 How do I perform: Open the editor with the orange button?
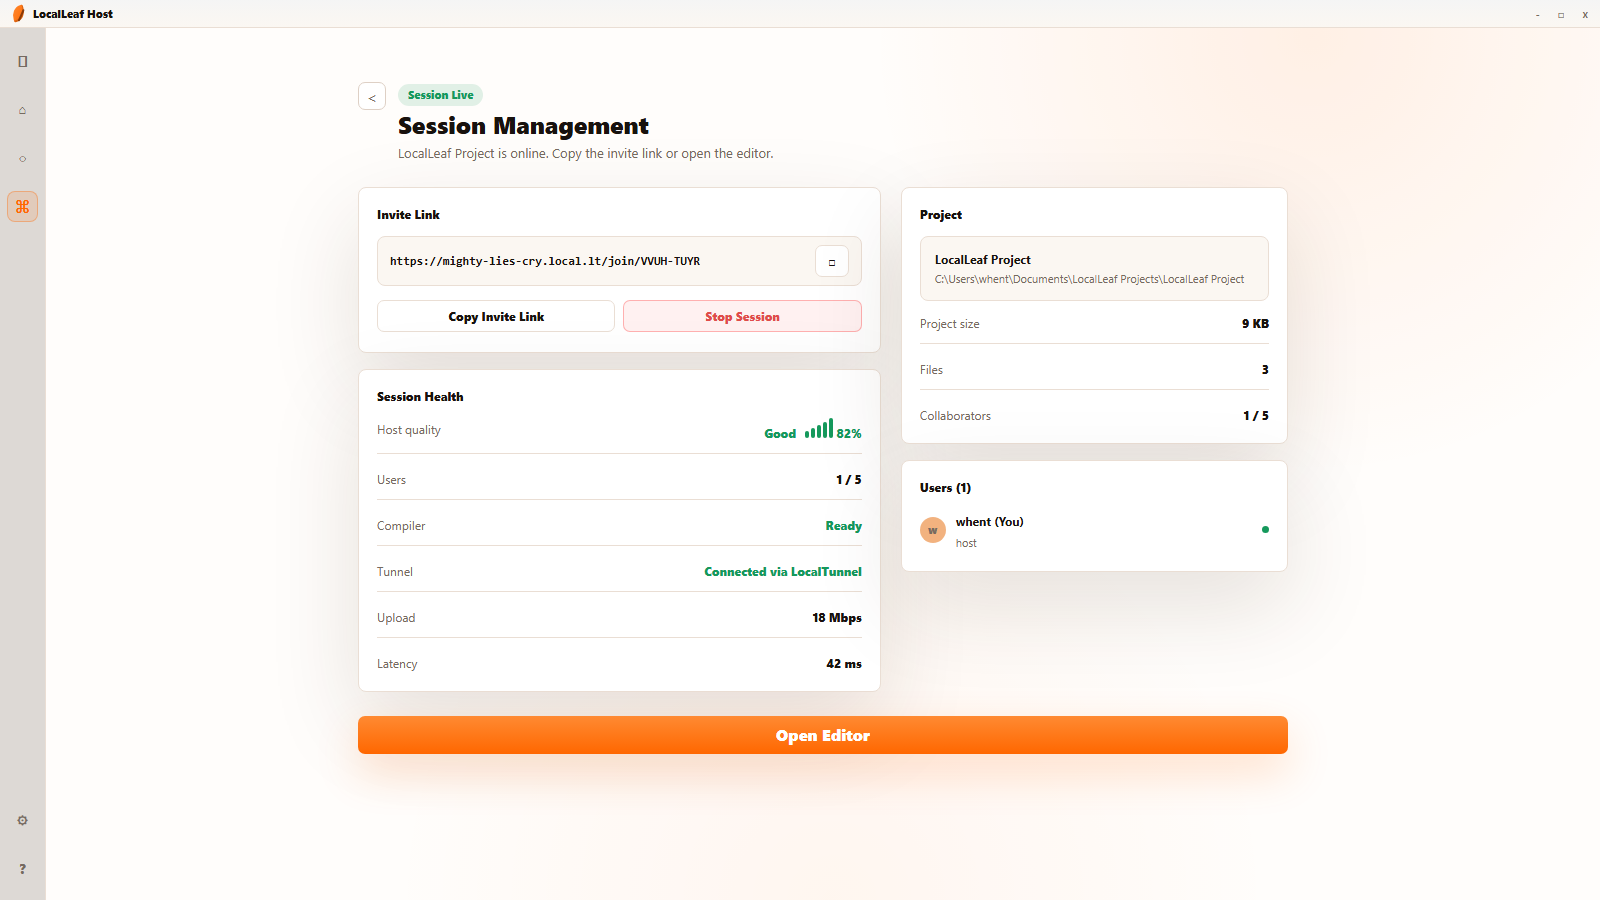tap(823, 735)
